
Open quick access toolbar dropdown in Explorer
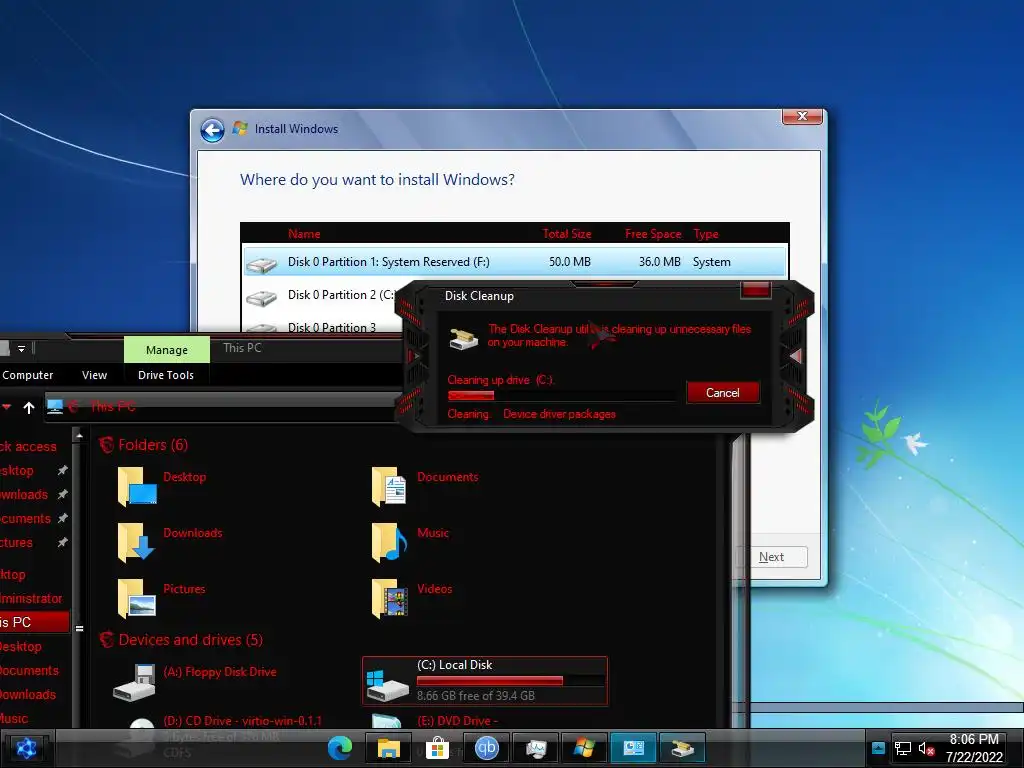coord(22,349)
